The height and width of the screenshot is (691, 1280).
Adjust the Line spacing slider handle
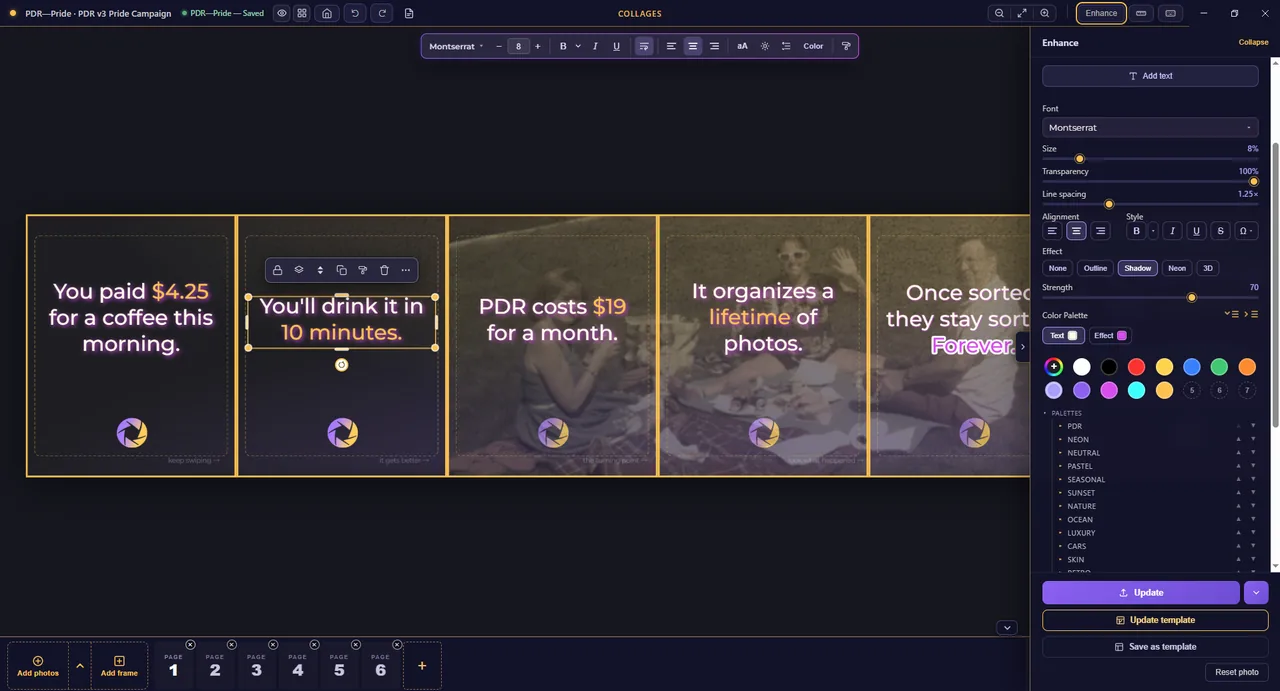1109,204
